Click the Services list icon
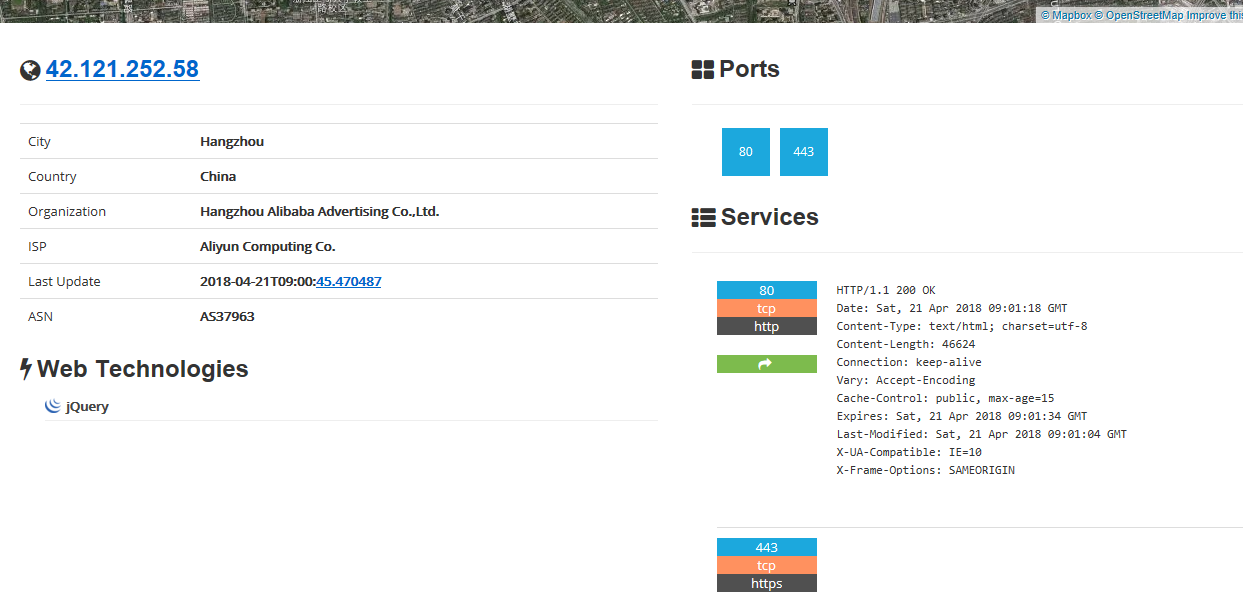 (703, 218)
